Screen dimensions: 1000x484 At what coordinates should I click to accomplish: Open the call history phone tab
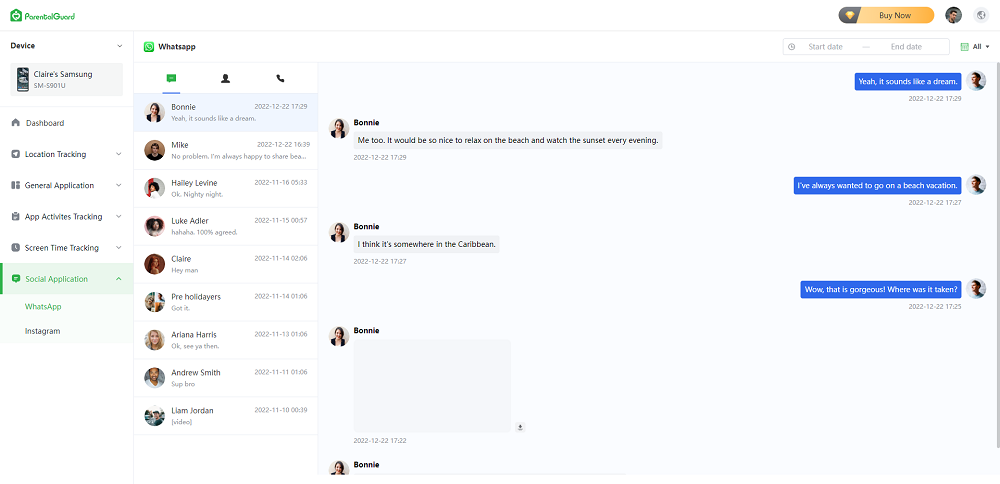pyautogui.click(x=280, y=78)
